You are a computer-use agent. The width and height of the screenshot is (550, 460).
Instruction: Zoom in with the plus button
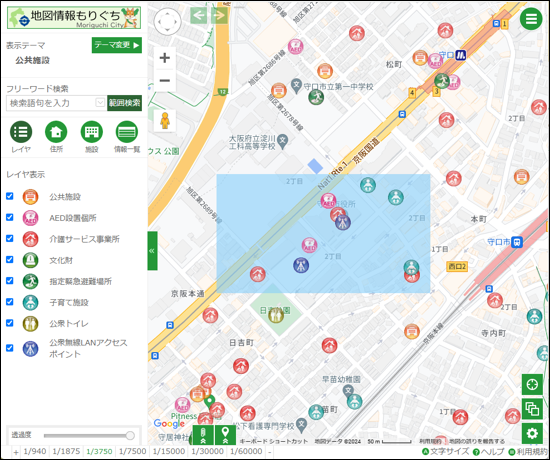pos(165,58)
